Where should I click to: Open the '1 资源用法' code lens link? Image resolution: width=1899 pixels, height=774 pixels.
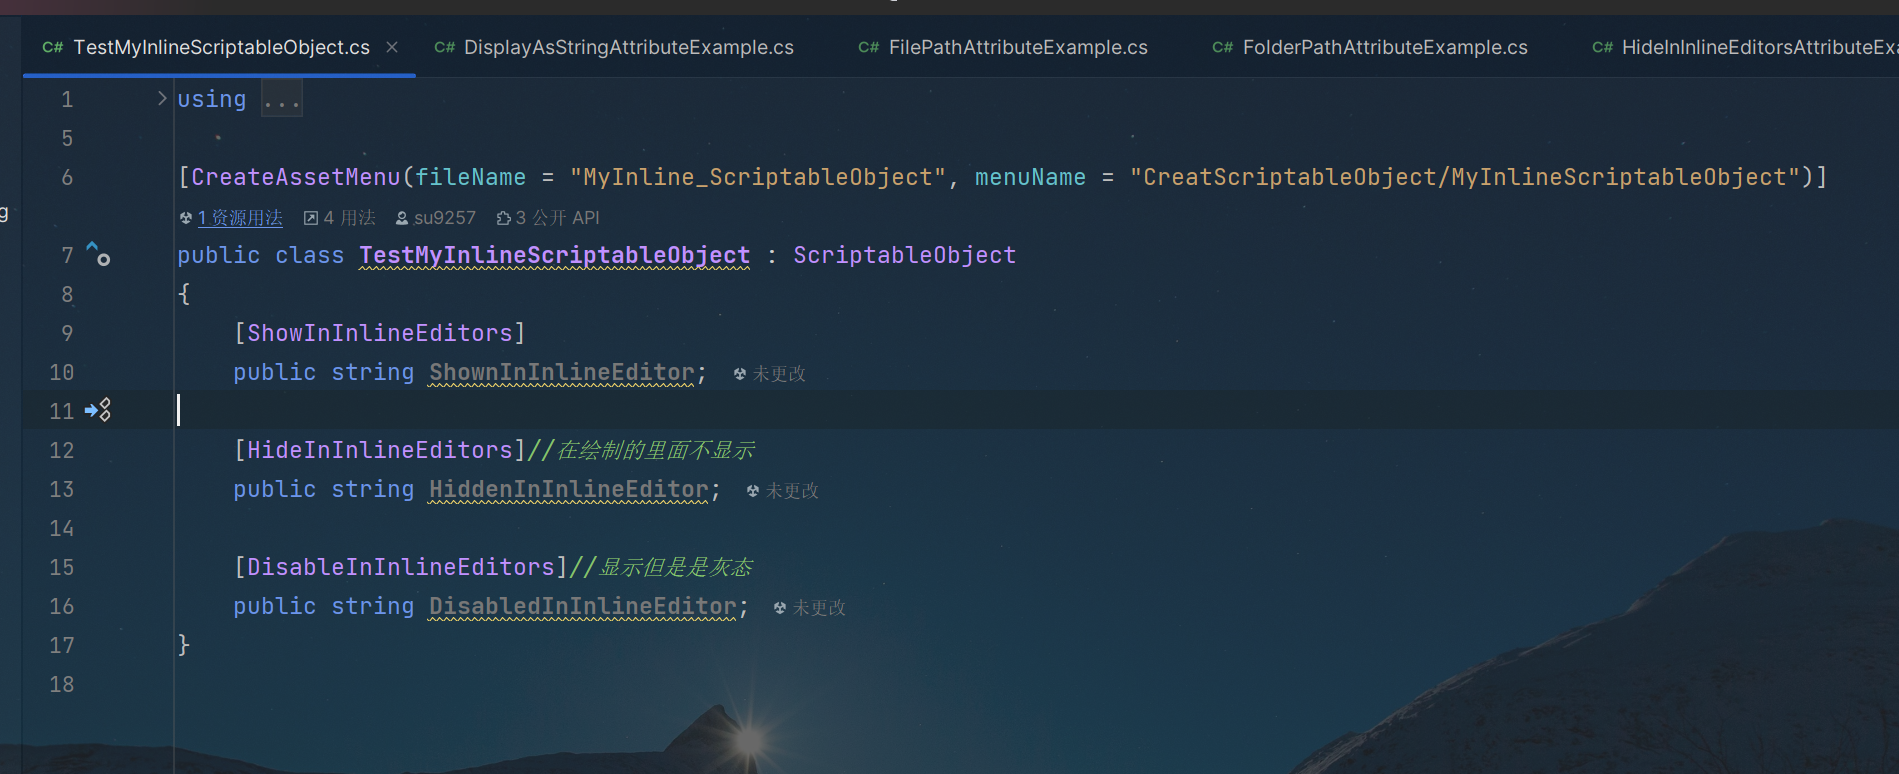click(240, 218)
